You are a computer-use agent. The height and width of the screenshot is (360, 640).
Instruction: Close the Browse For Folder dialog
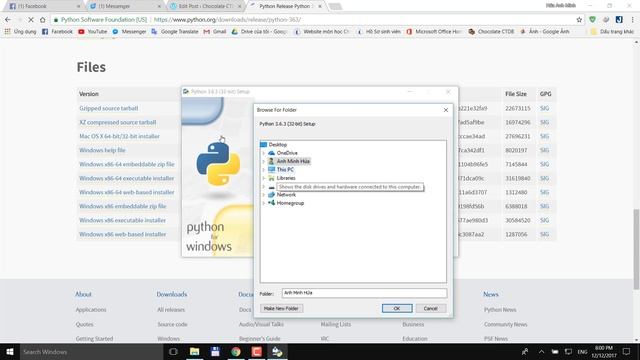(x=446, y=110)
